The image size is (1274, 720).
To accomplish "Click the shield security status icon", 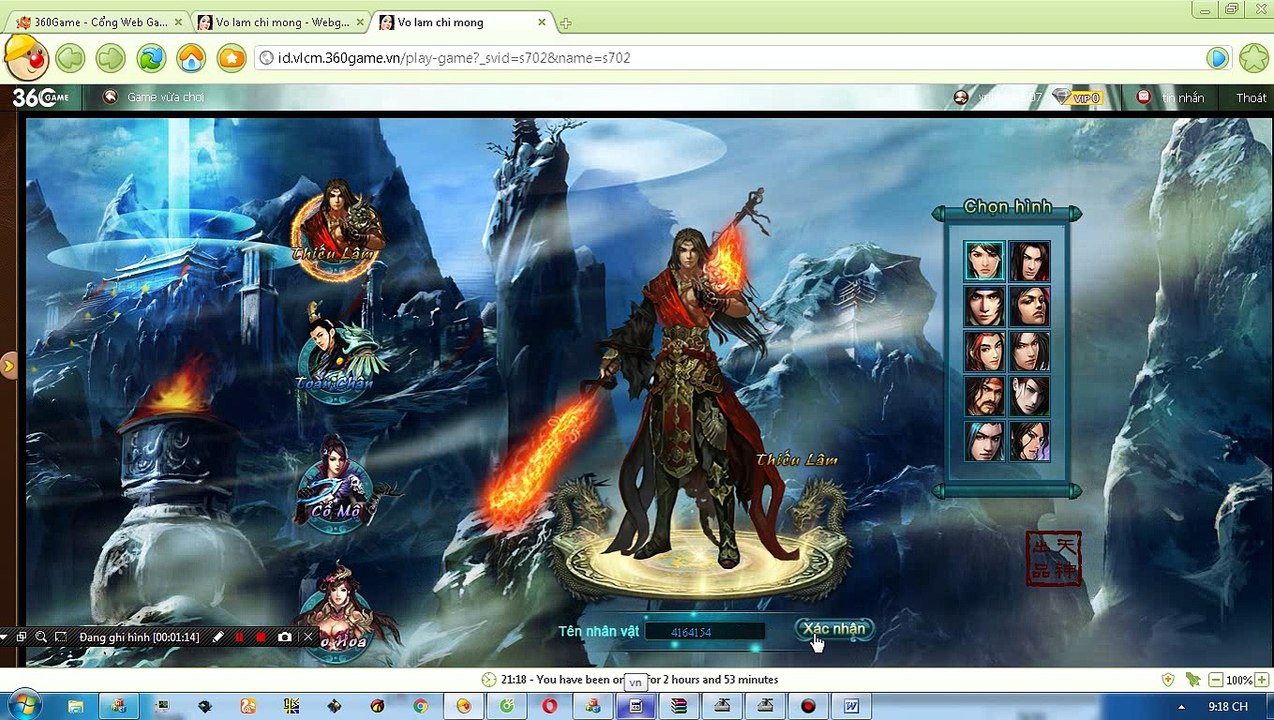I will click(1168, 680).
